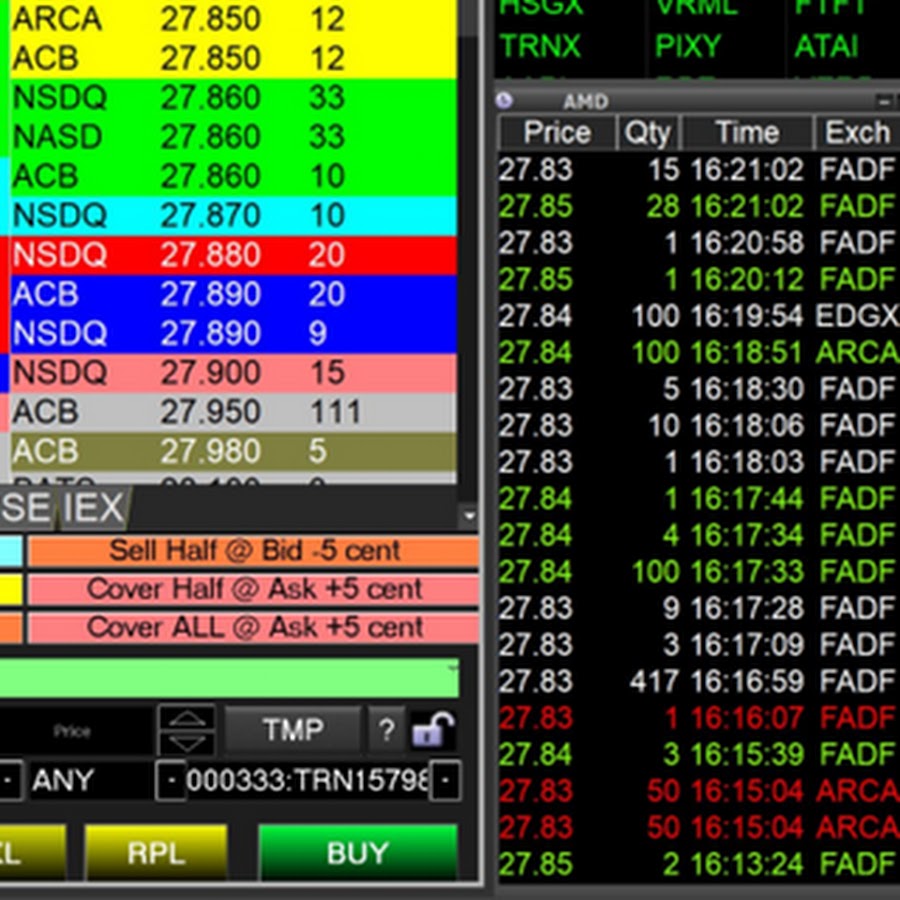900x900 pixels.
Task: Click Sell Half @ Bid -5 cent hotkey
Action: tap(253, 551)
